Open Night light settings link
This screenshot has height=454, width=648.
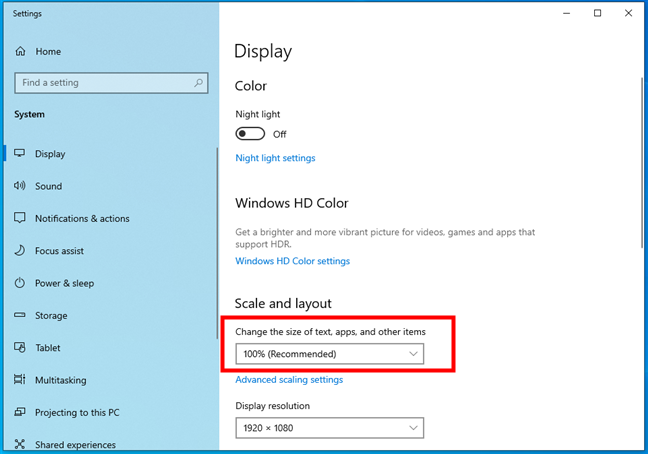coord(275,158)
